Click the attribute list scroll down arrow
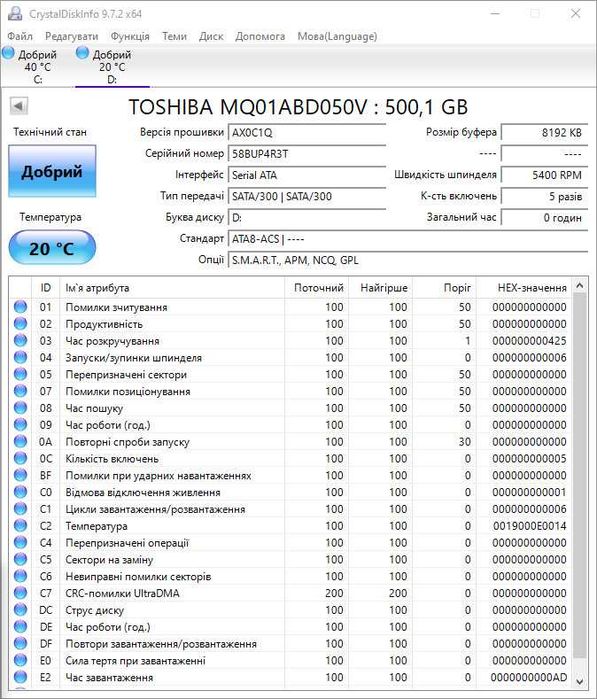597x699 pixels. pos(580,682)
